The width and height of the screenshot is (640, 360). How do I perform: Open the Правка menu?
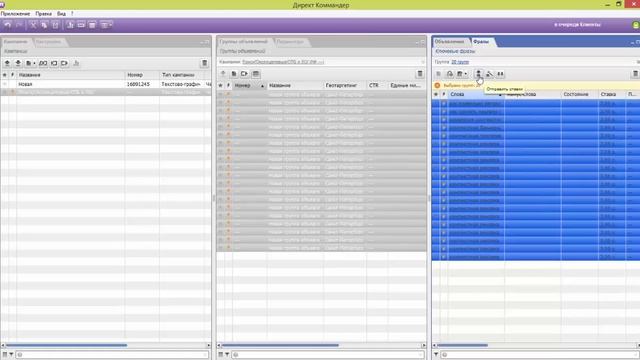pos(44,13)
